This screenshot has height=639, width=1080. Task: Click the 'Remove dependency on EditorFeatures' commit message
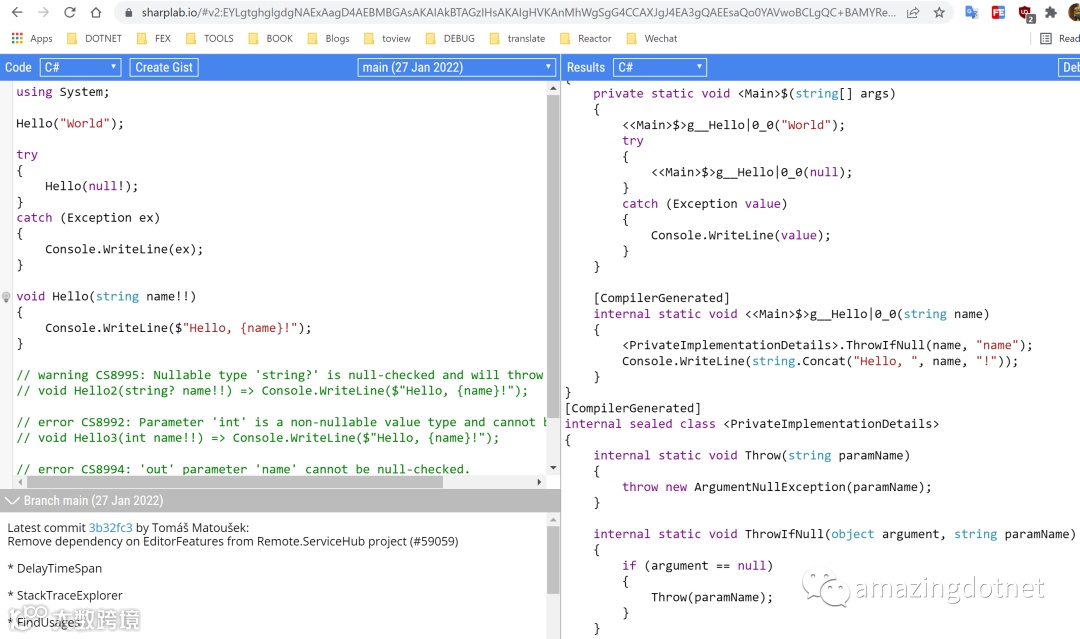pos(233,542)
